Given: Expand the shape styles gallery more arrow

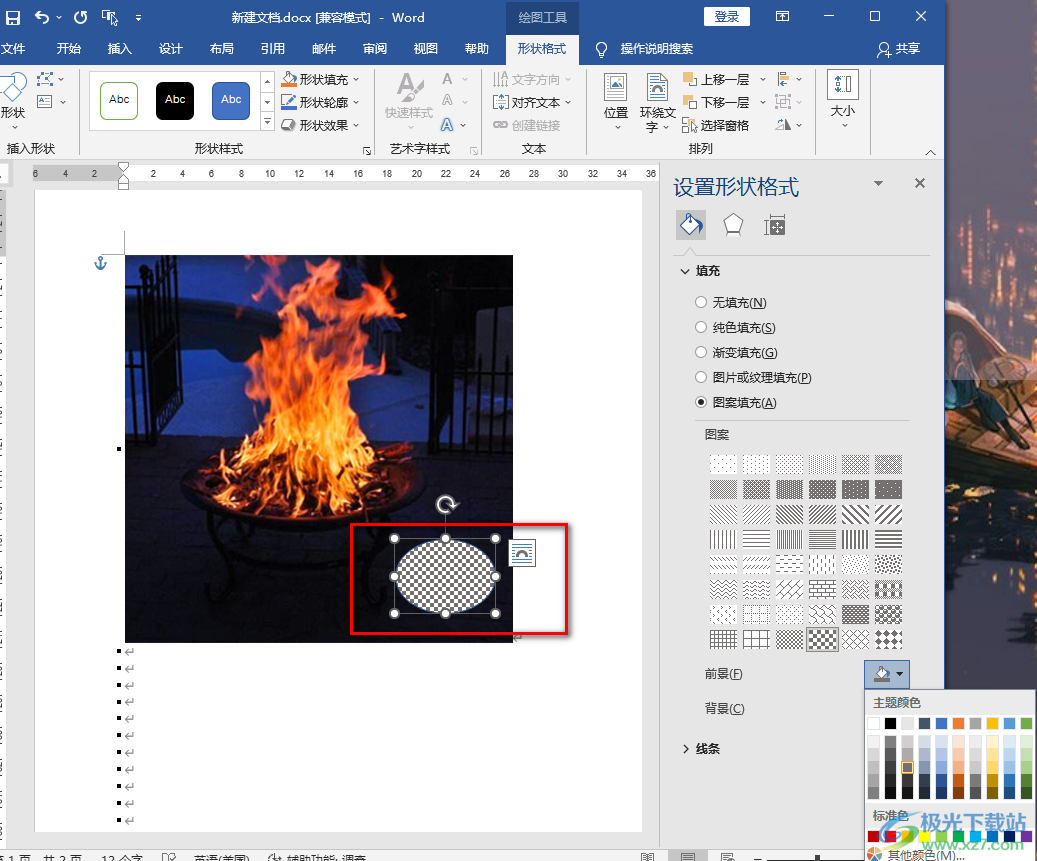Looking at the screenshot, I should 267,122.
